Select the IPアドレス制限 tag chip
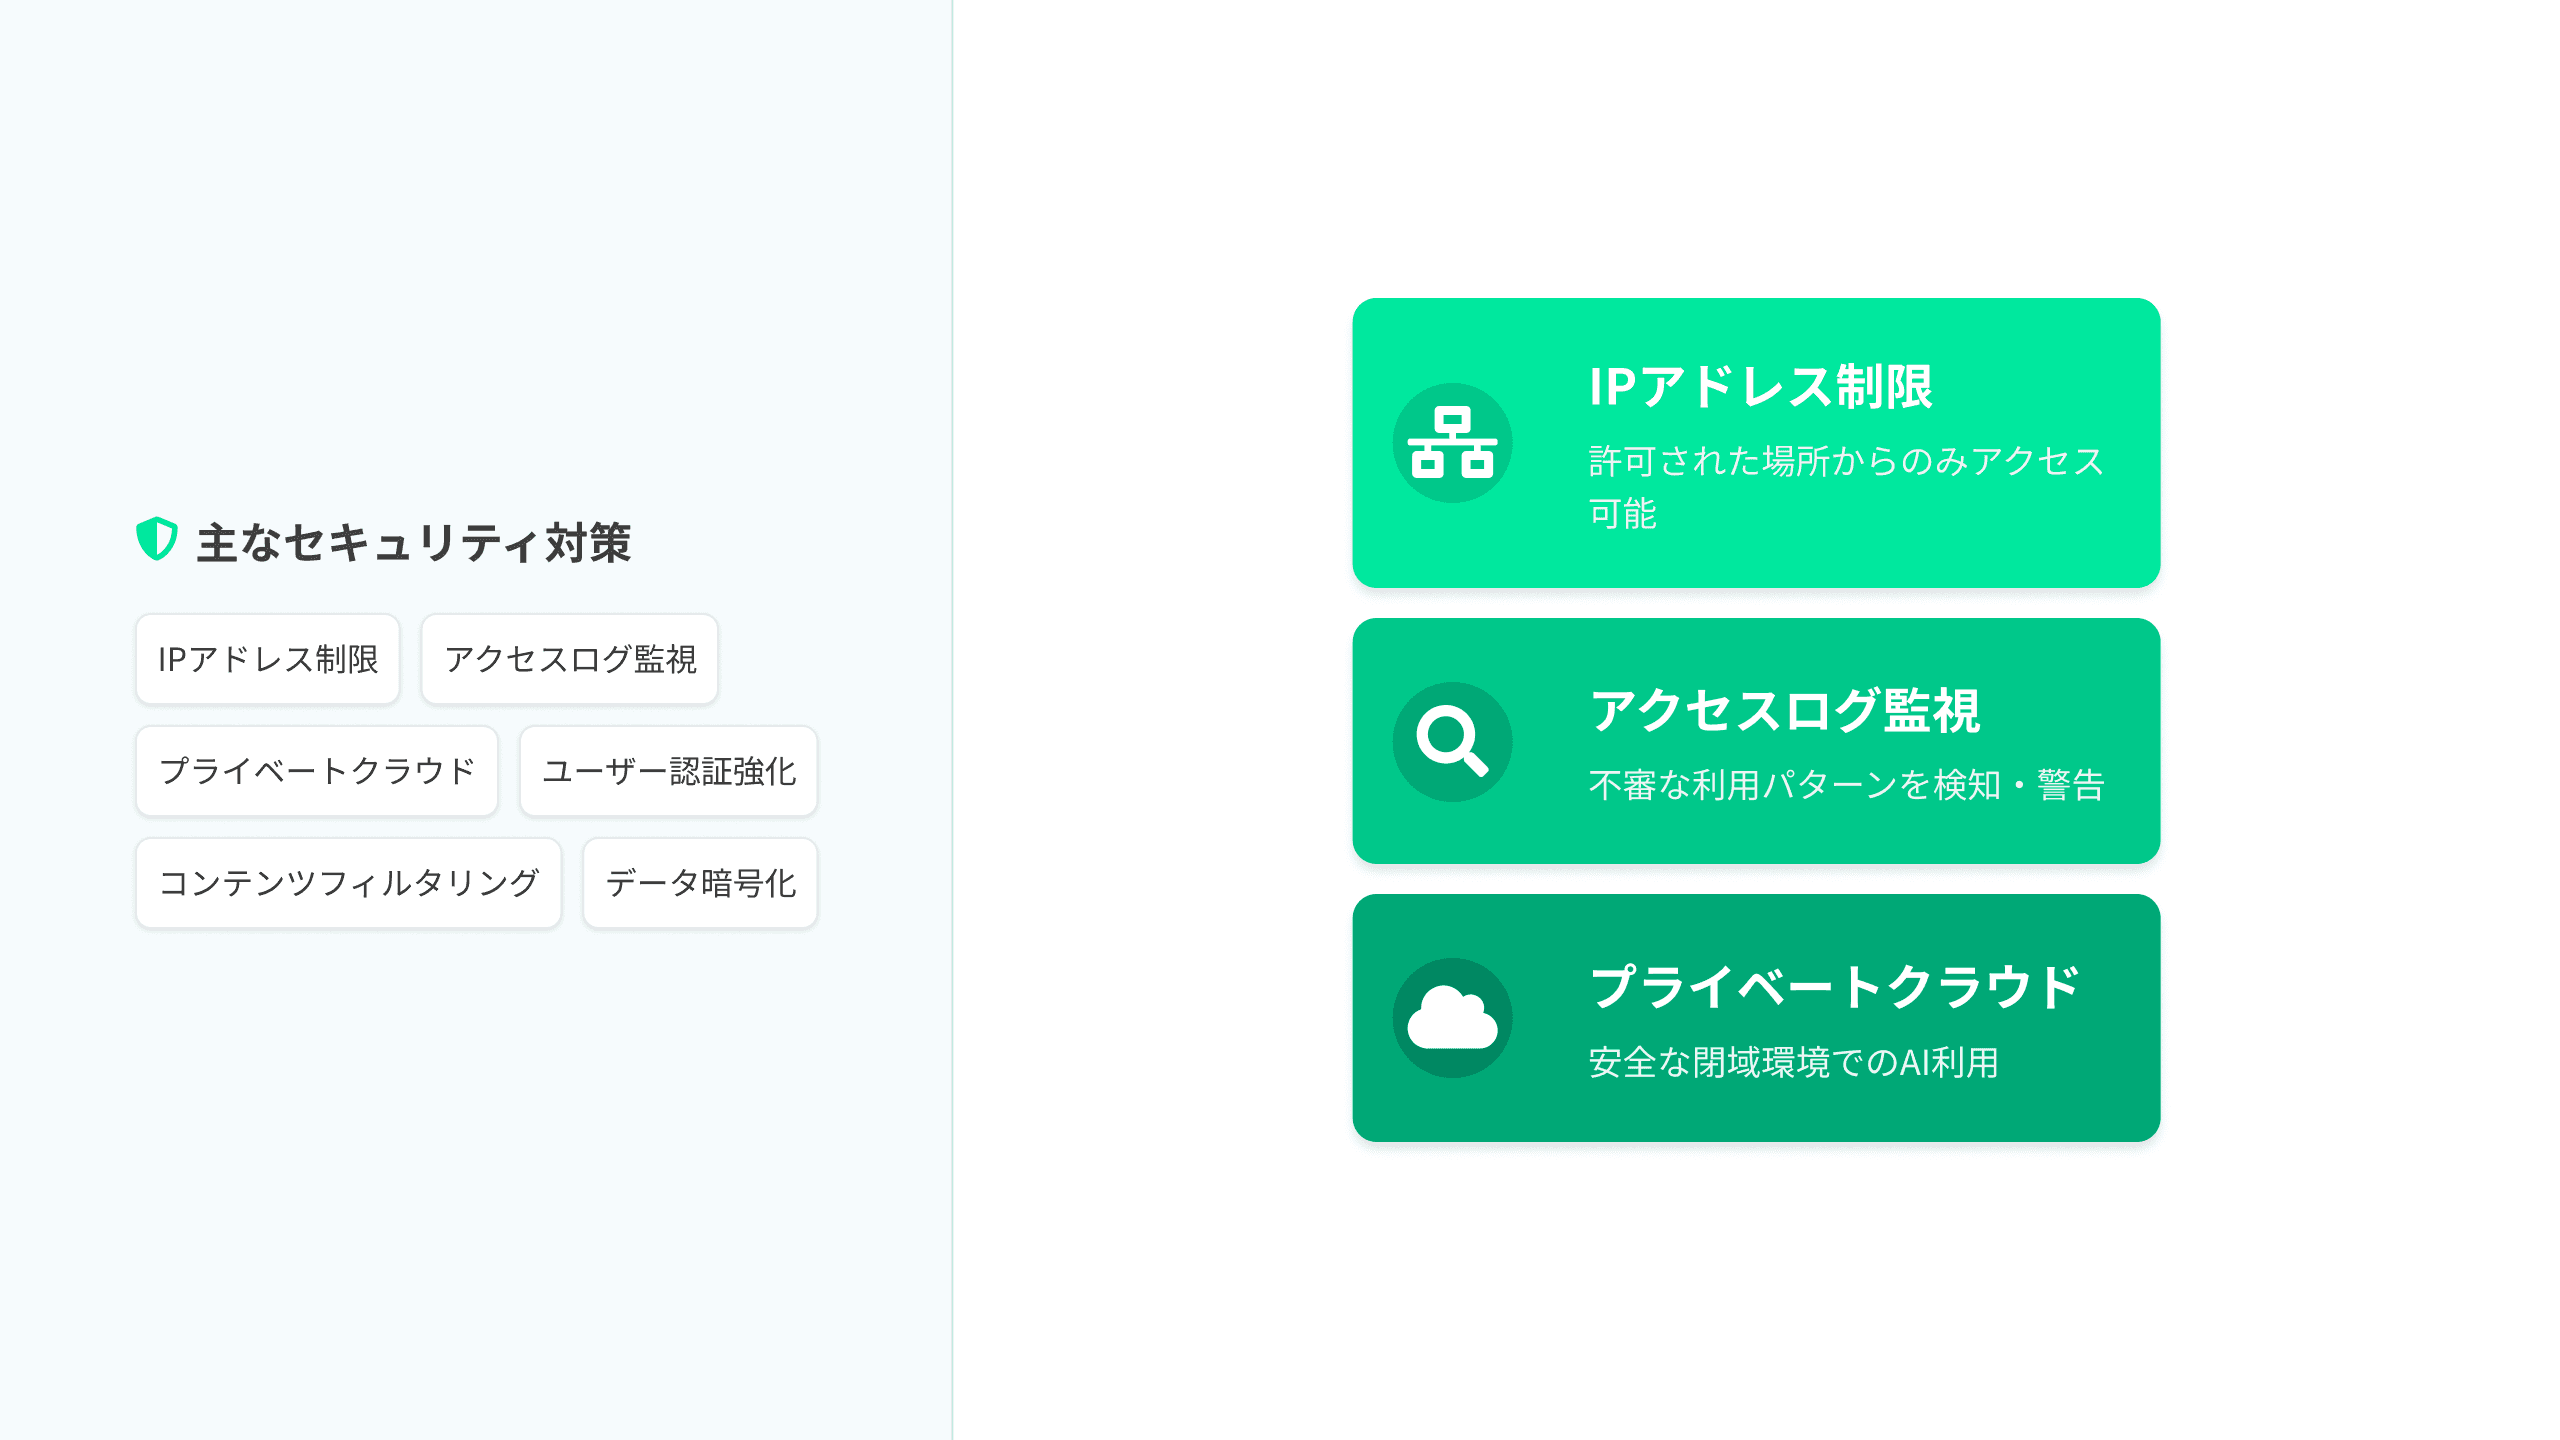The width and height of the screenshot is (2560, 1440). [268, 659]
